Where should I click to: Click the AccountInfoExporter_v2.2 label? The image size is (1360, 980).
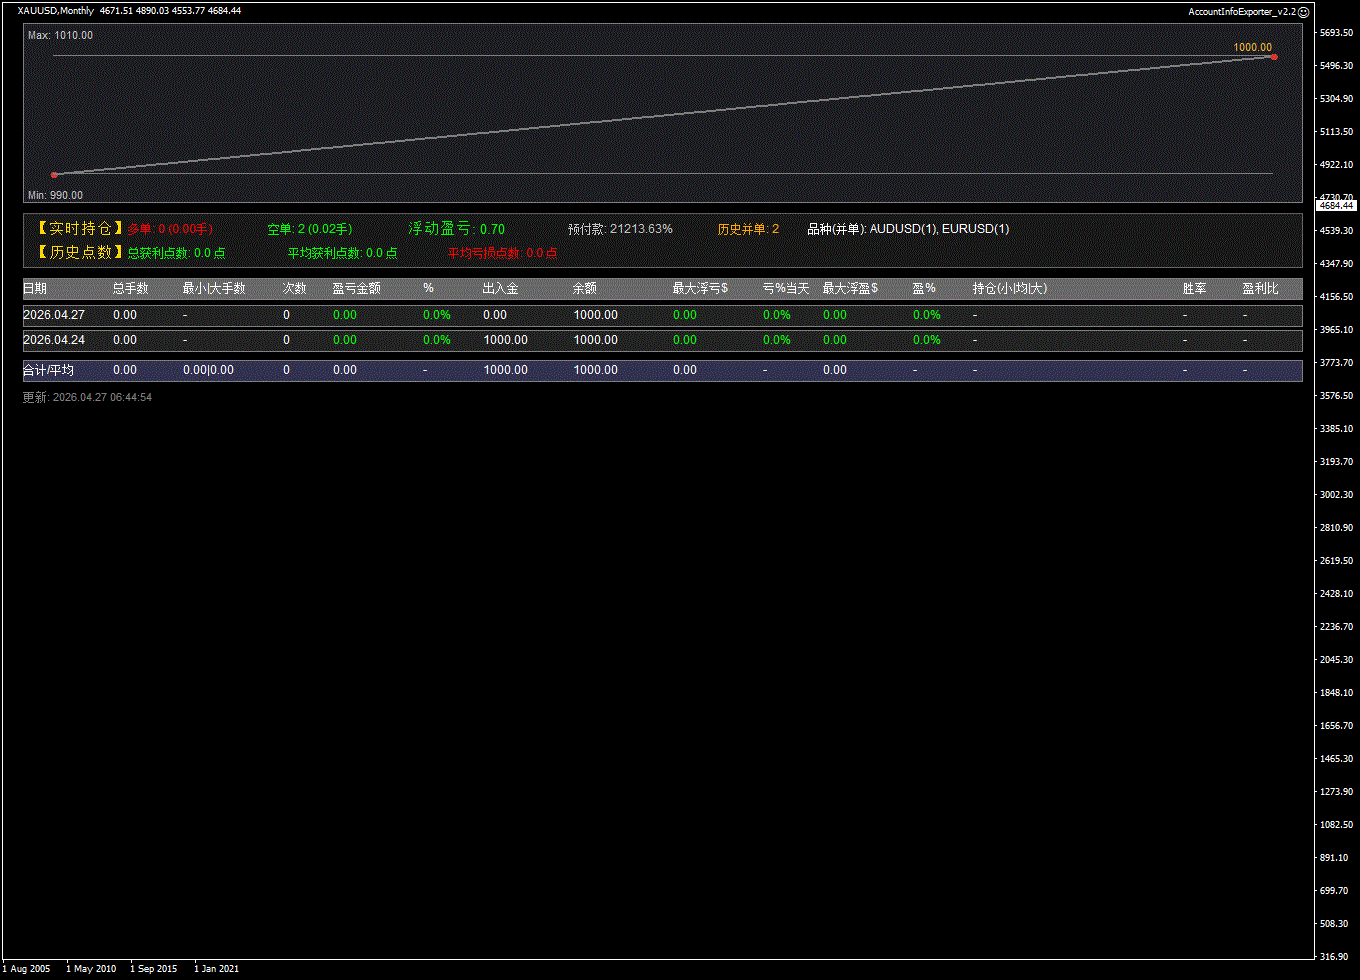1241,12
